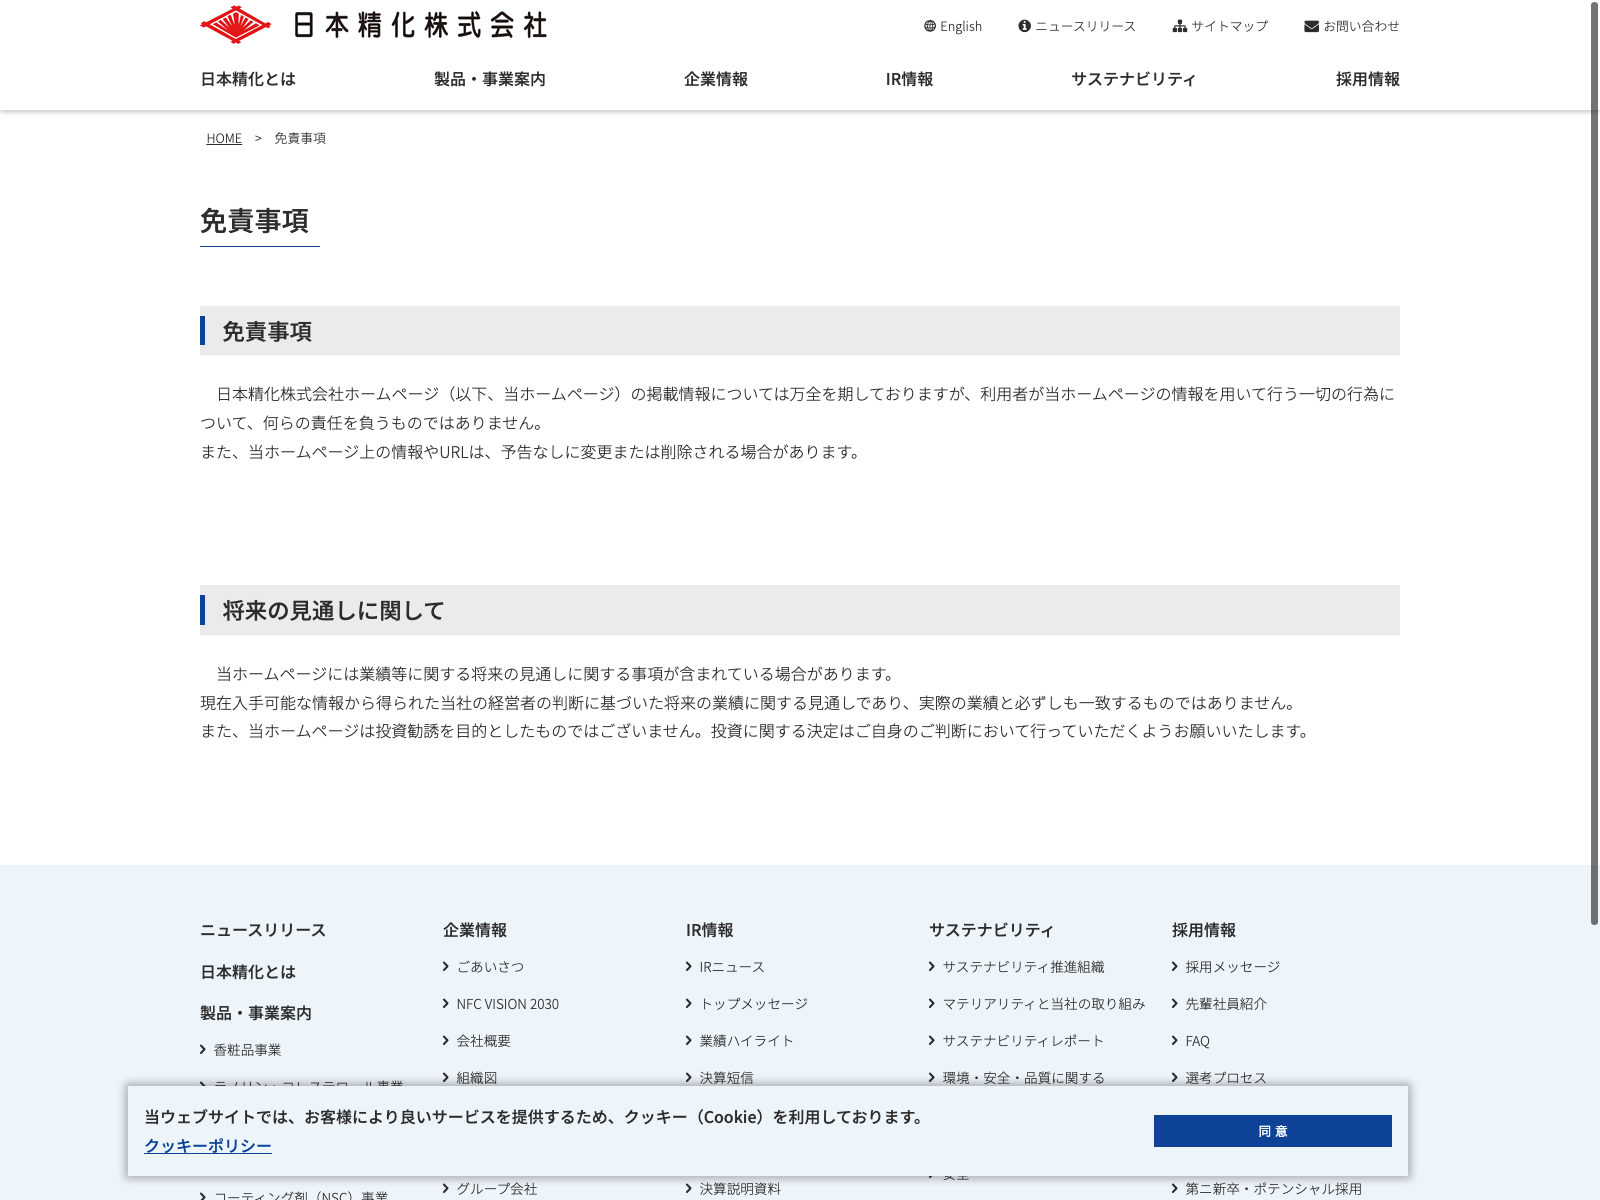Expand the 企業情報 navigation menu
Viewport: 1600px width, 1200px height.
pos(715,79)
